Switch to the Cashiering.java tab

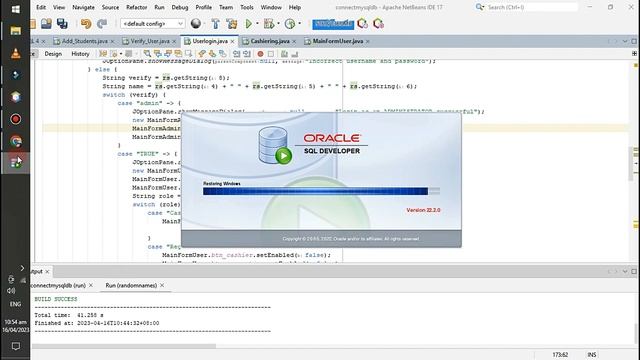[270, 41]
